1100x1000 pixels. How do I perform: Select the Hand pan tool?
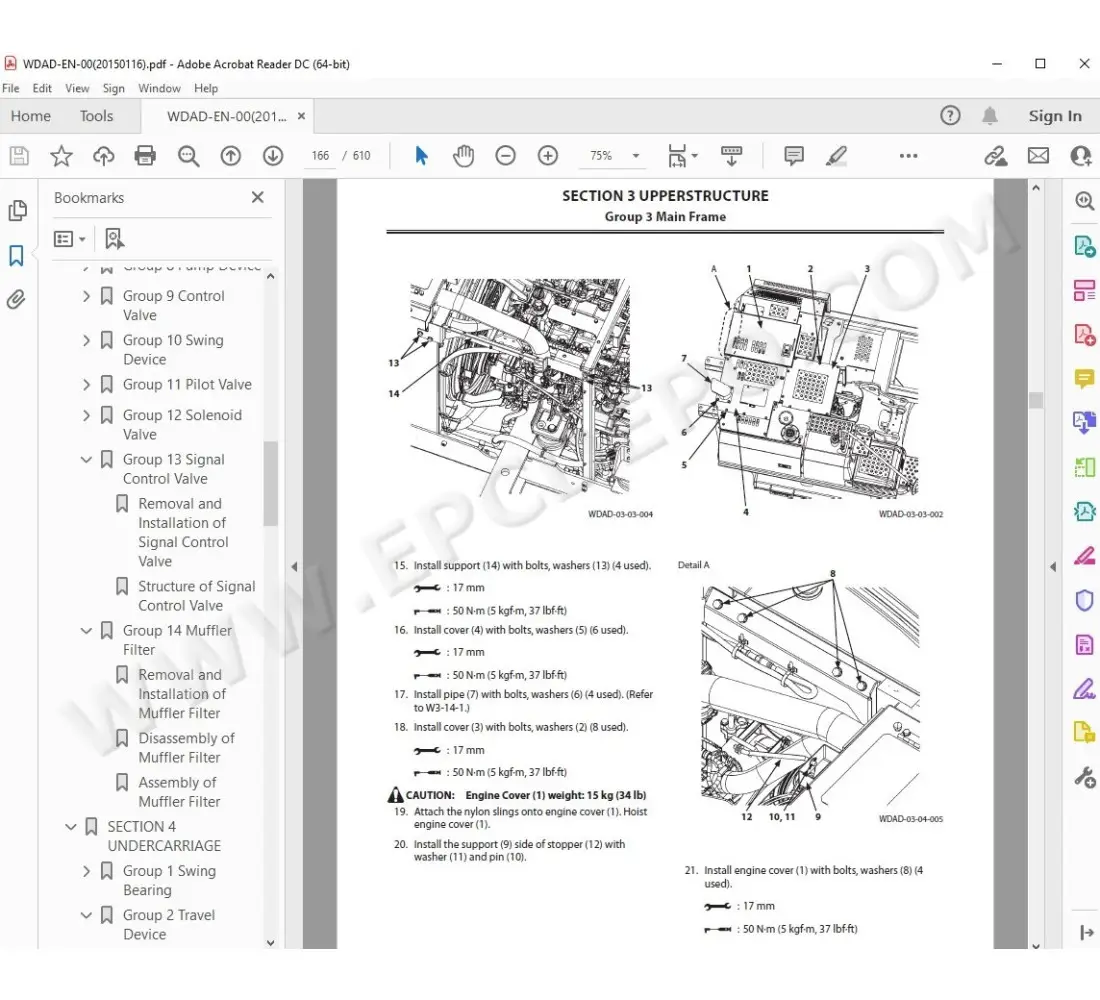click(463, 155)
